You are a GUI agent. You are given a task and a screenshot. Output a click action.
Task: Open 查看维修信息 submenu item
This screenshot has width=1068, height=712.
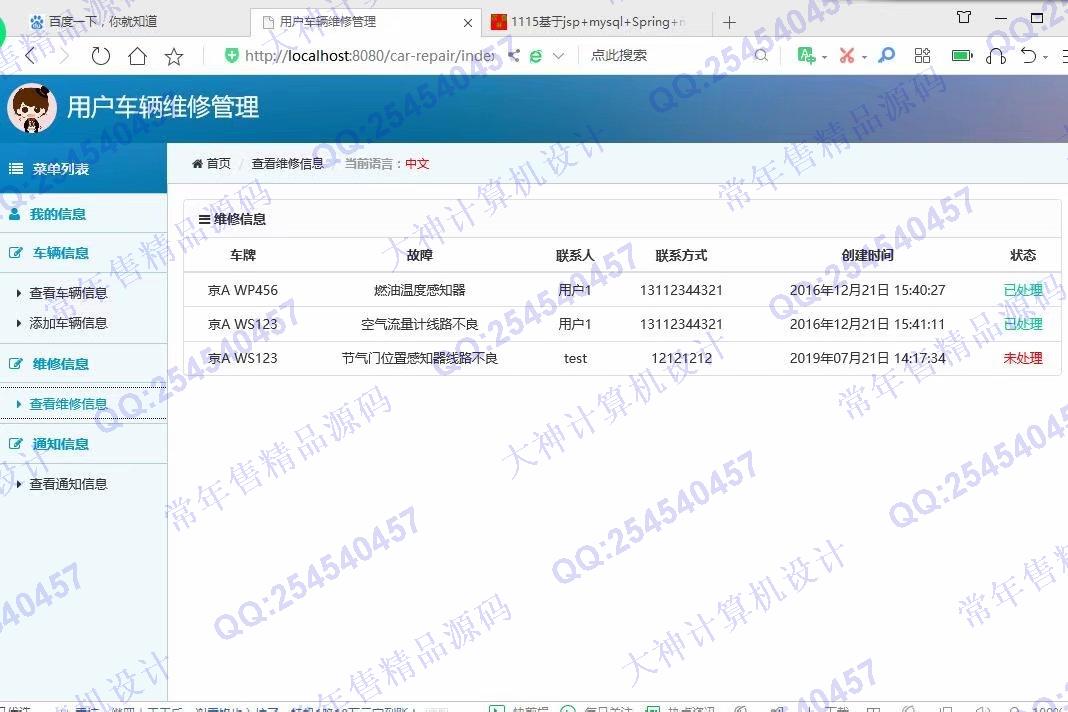(68, 404)
